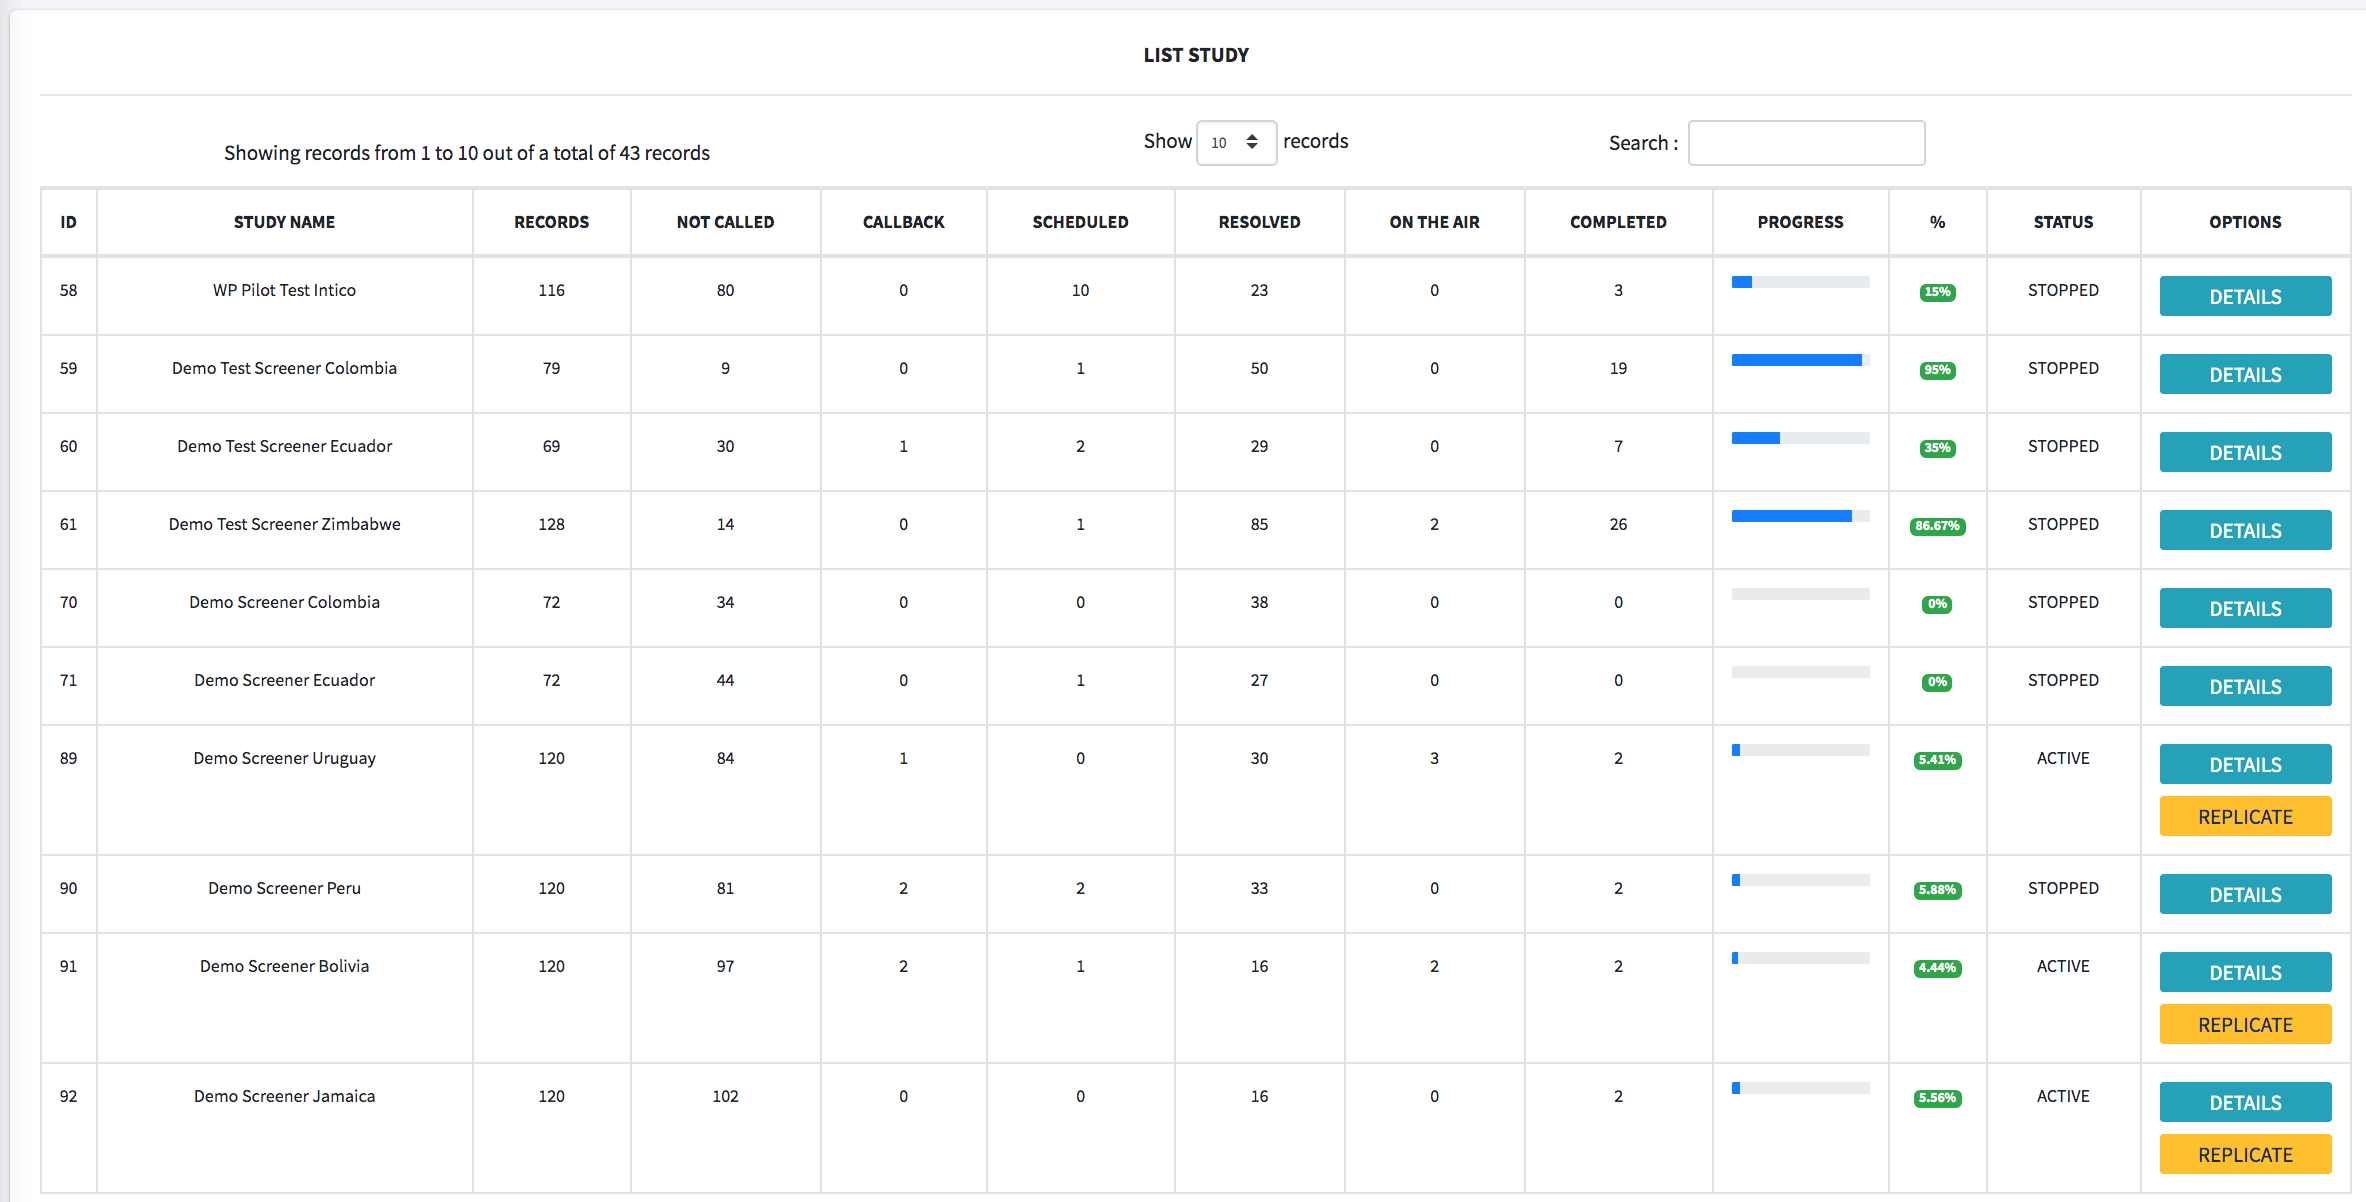Open DETAILS for WP Pilot Test Intico
The image size is (2366, 1202).
2245,296
